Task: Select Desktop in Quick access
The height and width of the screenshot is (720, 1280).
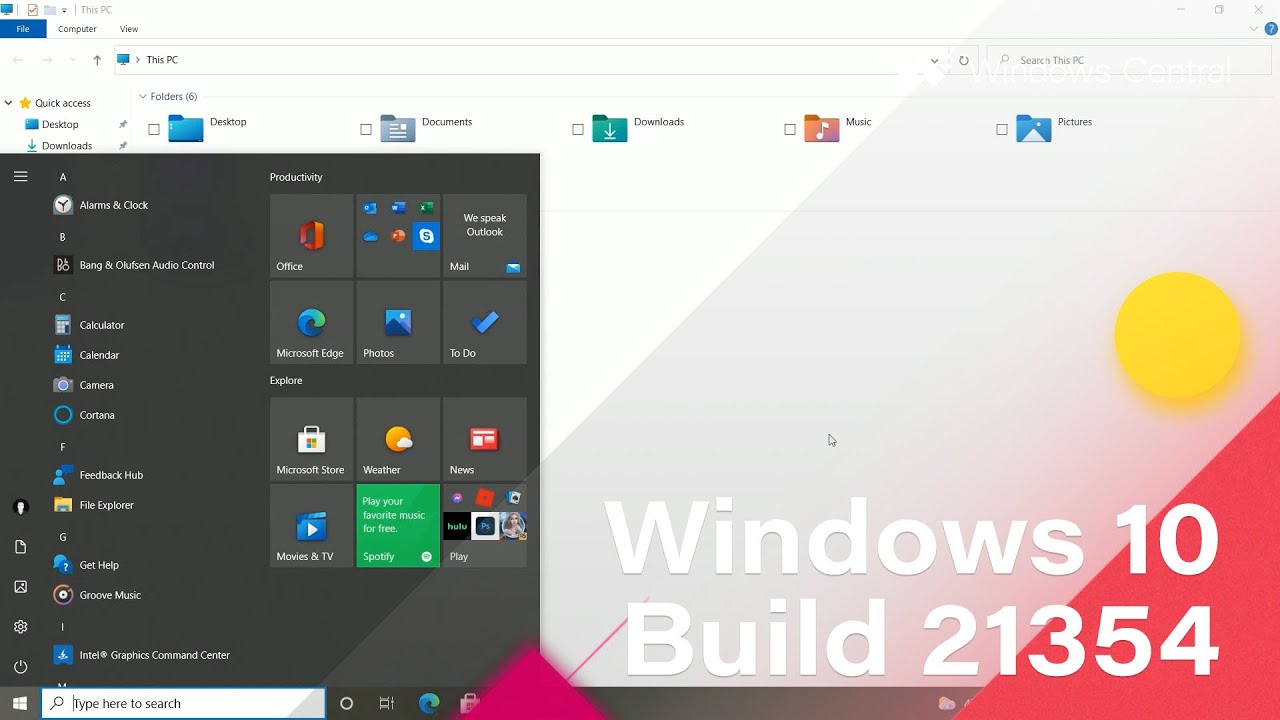Action: [60, 125]
